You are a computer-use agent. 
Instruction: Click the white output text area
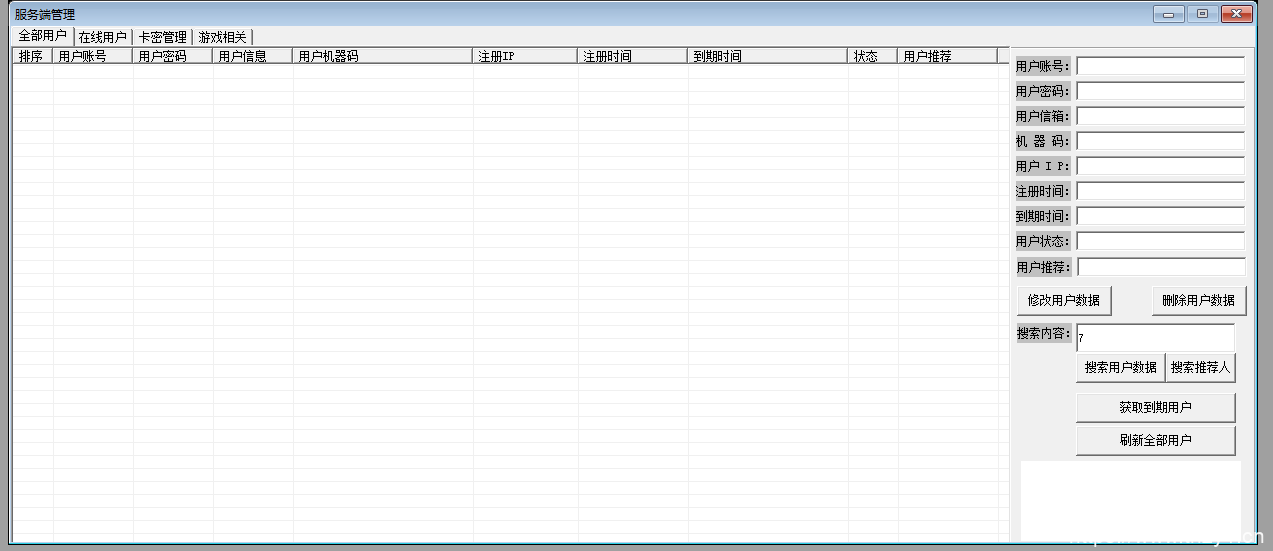[1130, 500]
